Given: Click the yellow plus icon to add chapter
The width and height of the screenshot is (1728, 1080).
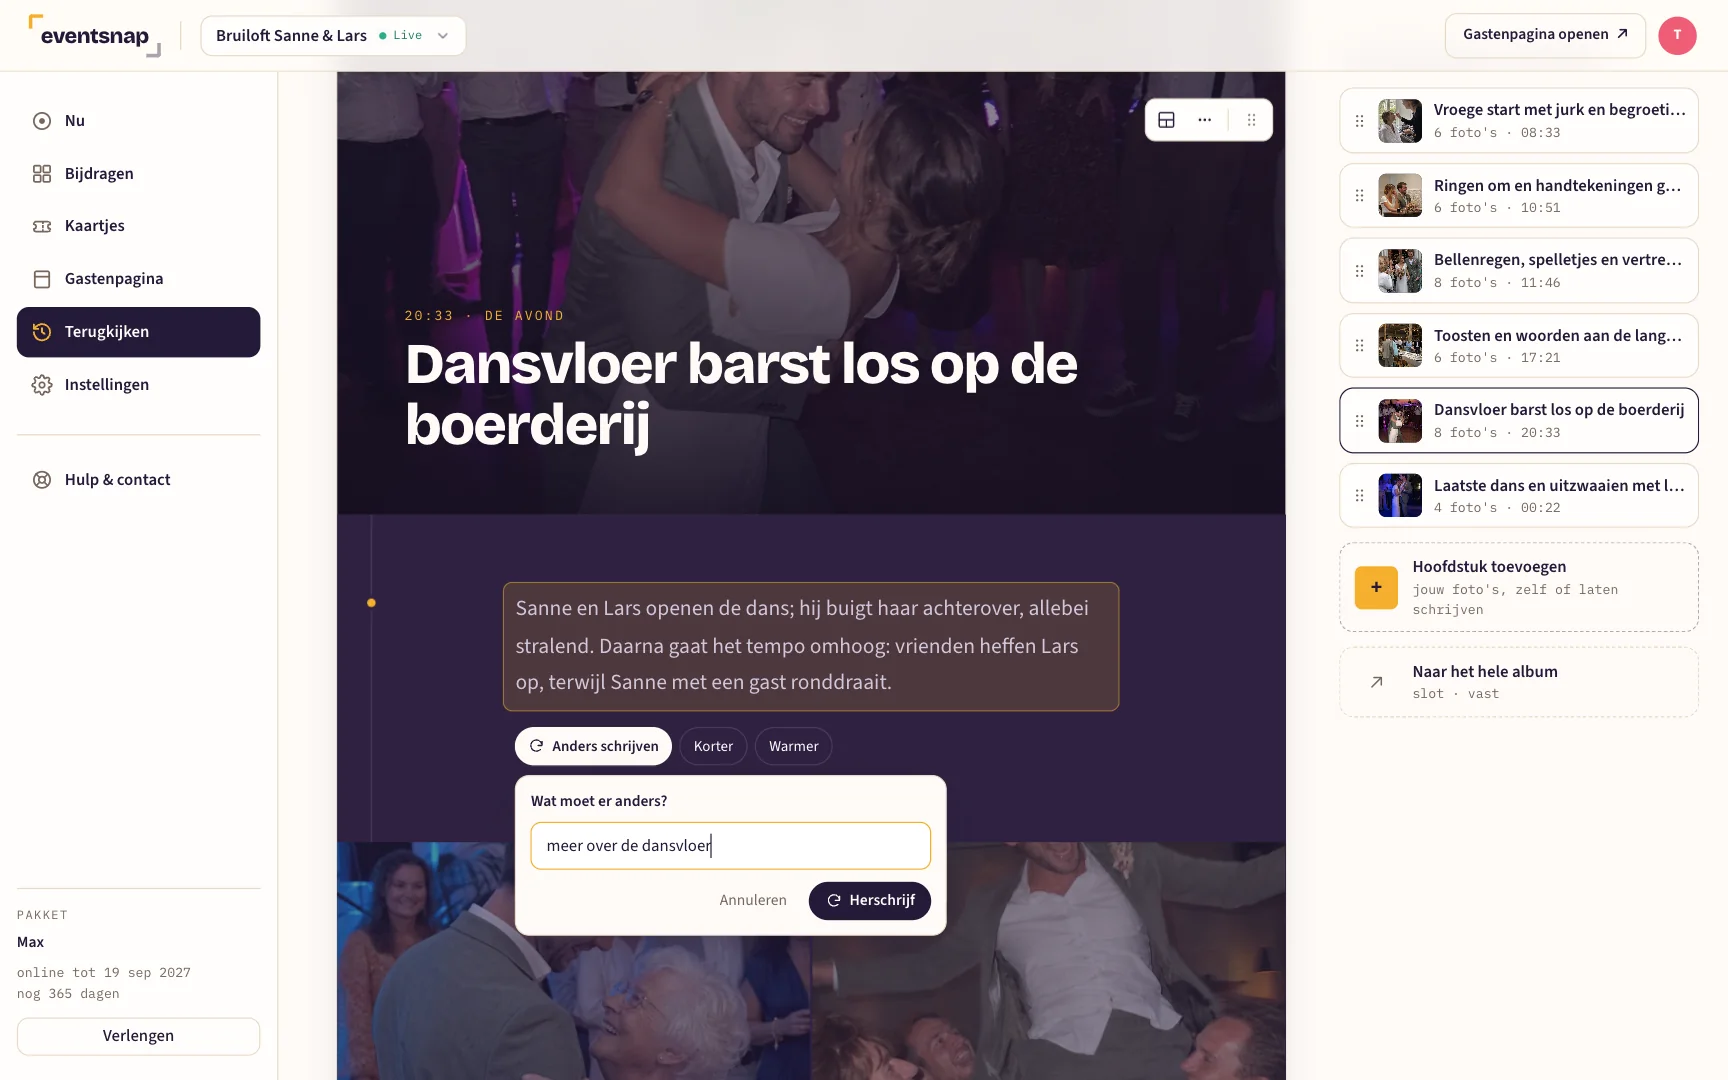Looking at the screenshot, I should (1376, 587).
